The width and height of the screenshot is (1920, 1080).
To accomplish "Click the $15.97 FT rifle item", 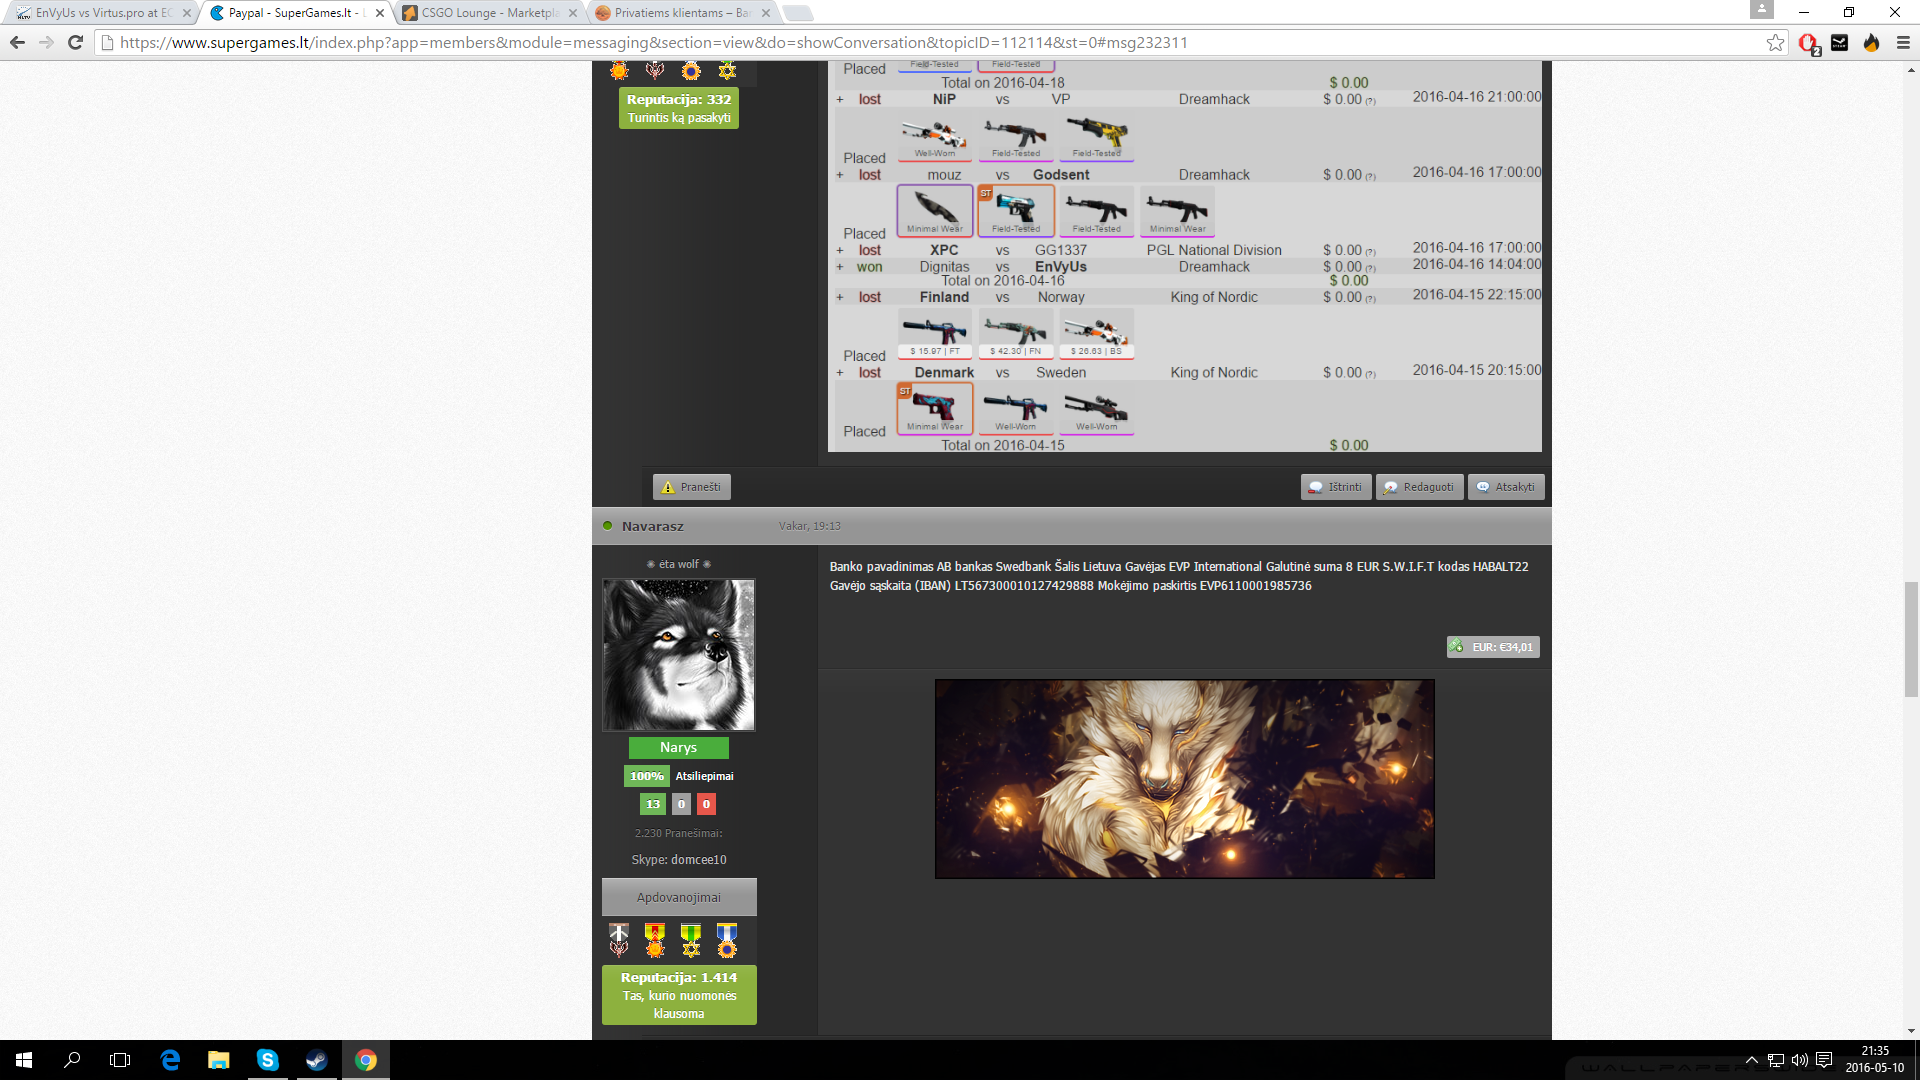I will (x=934, y=334).
